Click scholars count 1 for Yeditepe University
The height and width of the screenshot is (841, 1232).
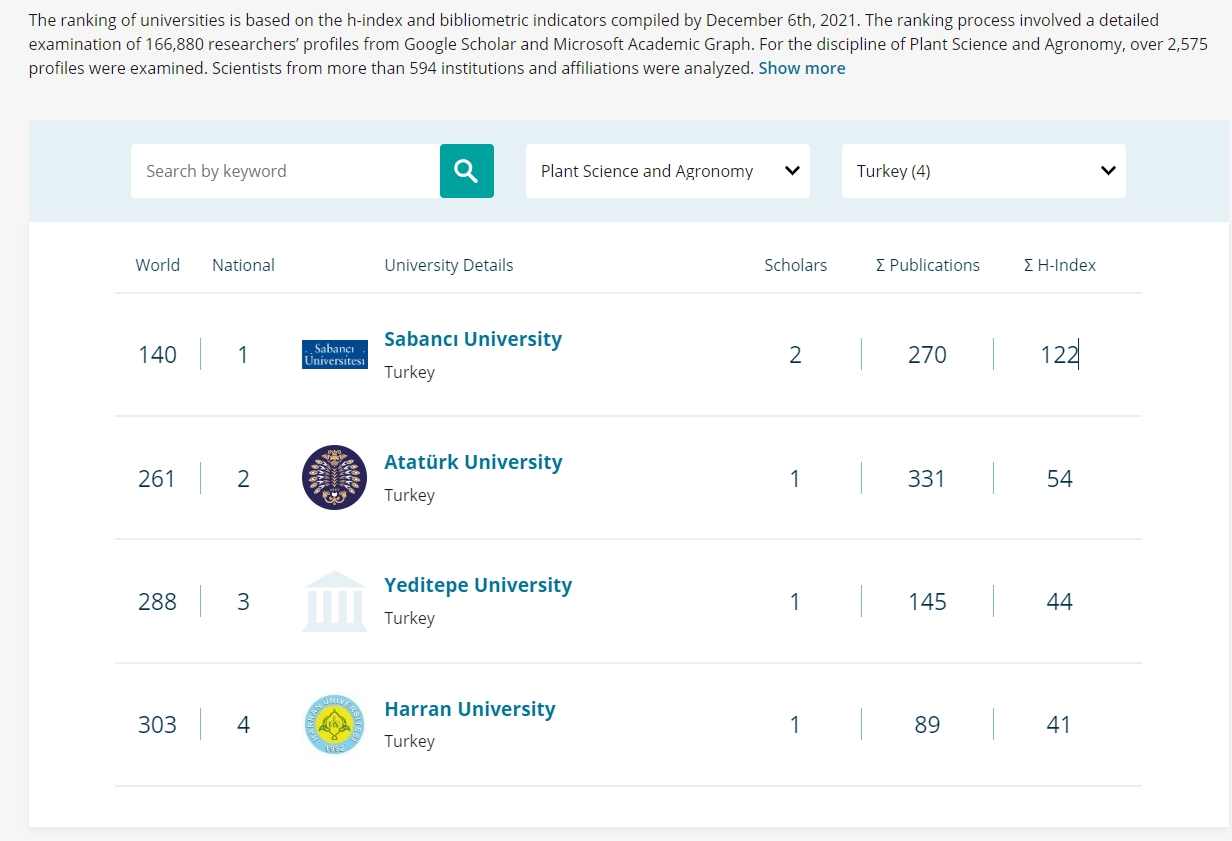(x=795, y=602)
